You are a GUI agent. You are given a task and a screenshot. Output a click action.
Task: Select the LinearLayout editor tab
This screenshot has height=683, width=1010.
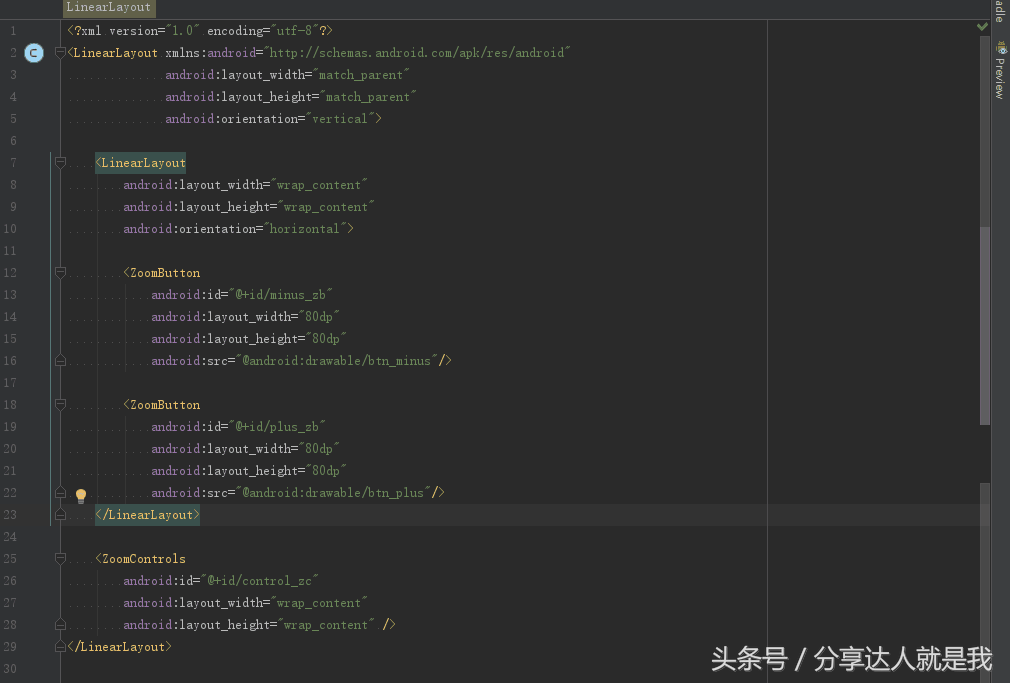108,7
